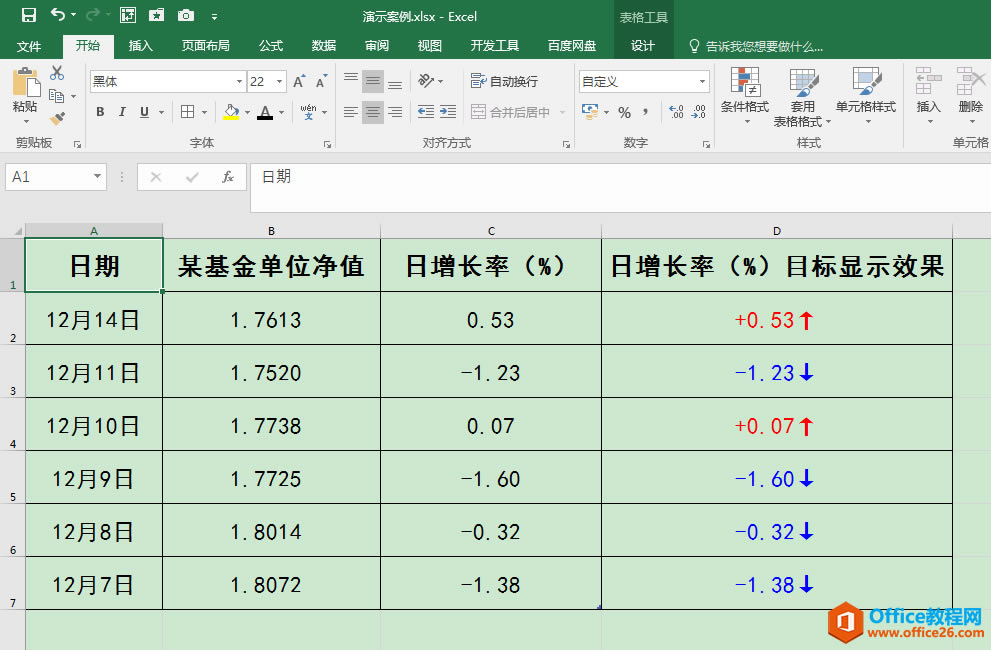Apply the font color A swatch

click(265, 112)
